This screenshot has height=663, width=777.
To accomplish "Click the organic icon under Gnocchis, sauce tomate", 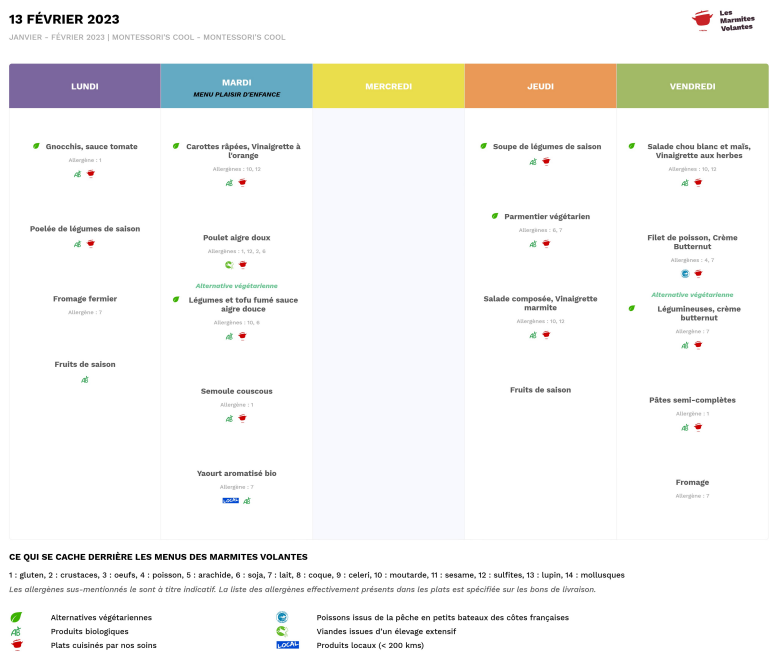I will tap(78, 174).
